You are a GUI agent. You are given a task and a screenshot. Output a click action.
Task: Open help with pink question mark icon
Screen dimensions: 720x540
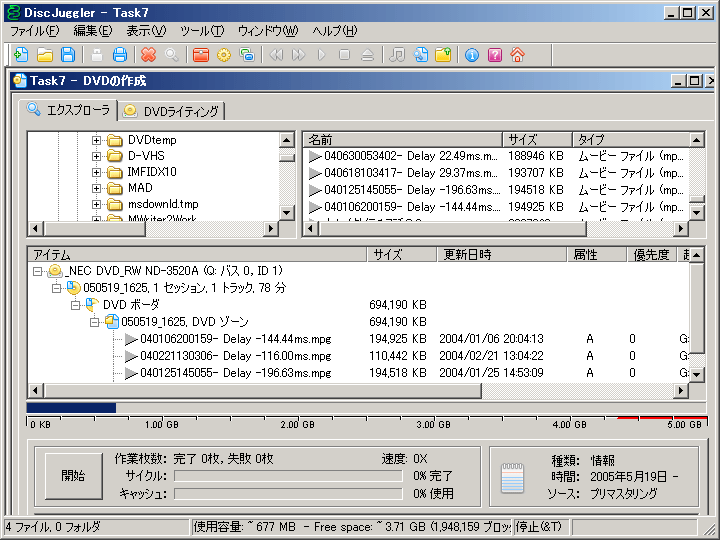pyautogui.click(x=495, y=55)
